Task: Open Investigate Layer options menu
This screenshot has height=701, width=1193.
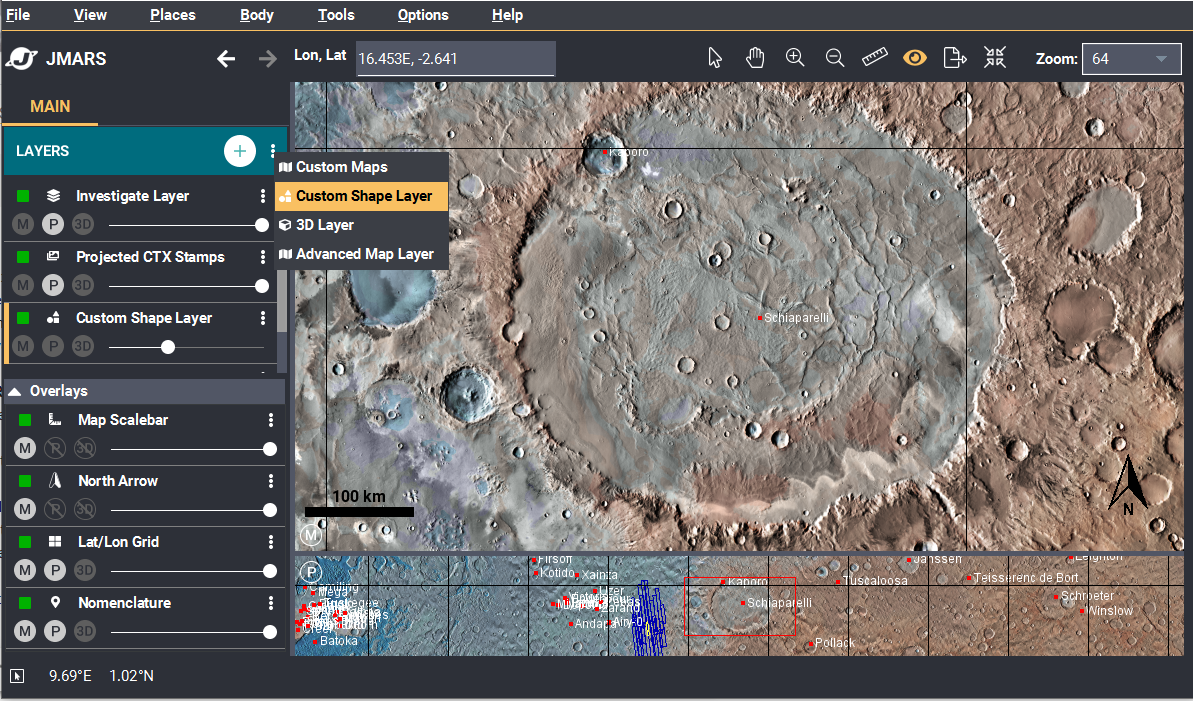Action: (x=263, y=196)
